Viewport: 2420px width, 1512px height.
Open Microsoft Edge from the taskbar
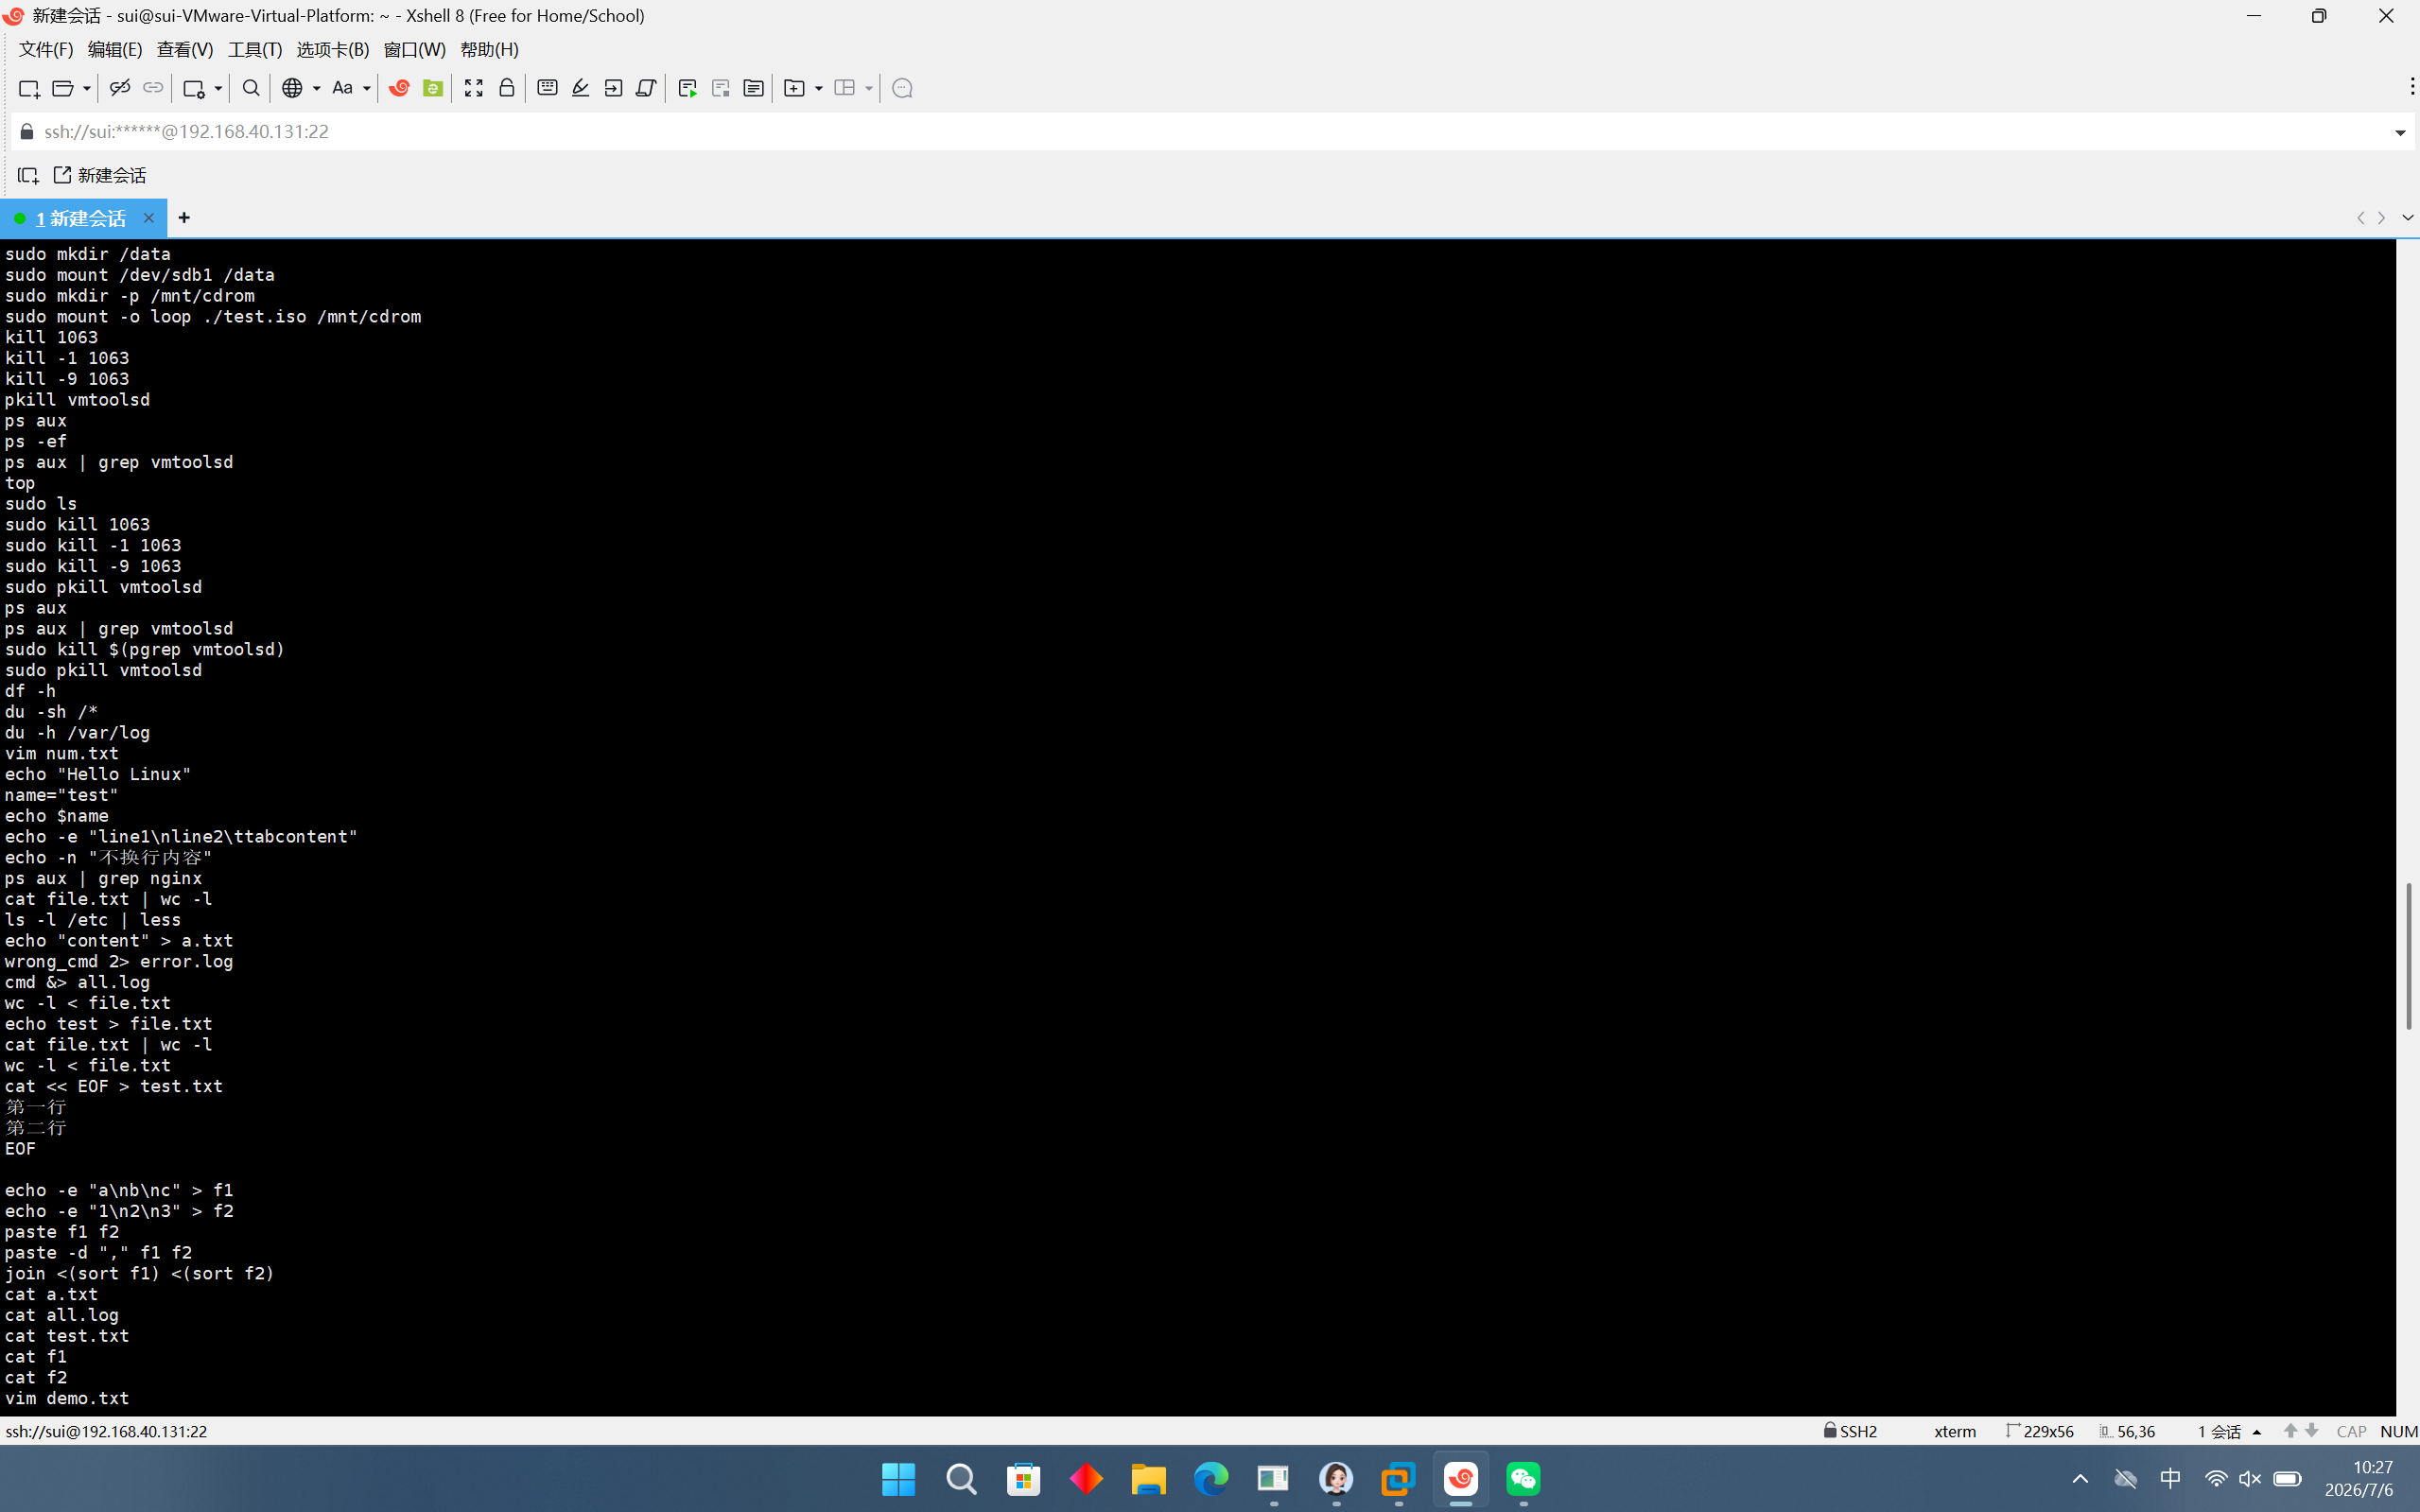(x=1211, y=1479)
